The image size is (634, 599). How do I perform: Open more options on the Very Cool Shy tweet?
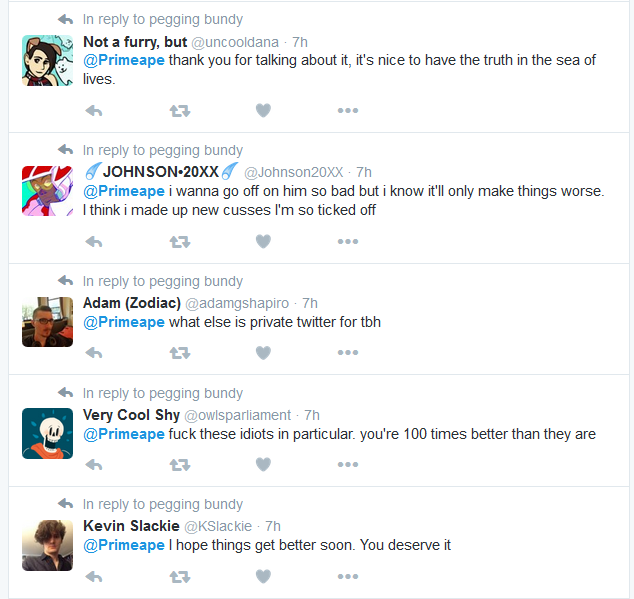tap(348, 464)
